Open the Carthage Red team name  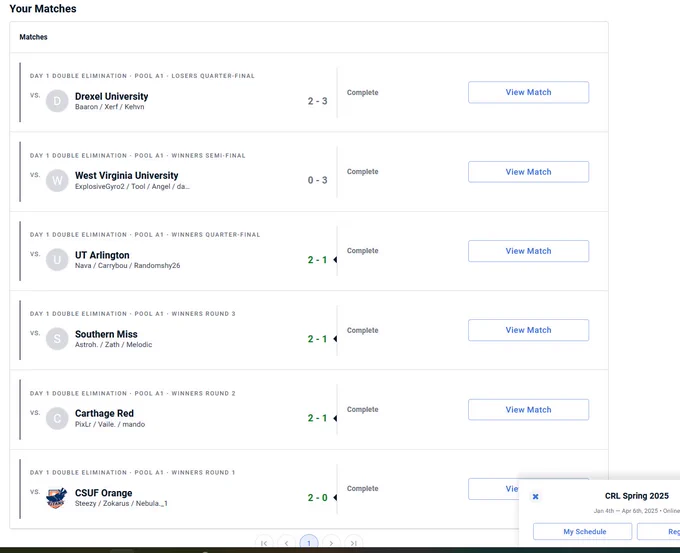coord(104,413)
